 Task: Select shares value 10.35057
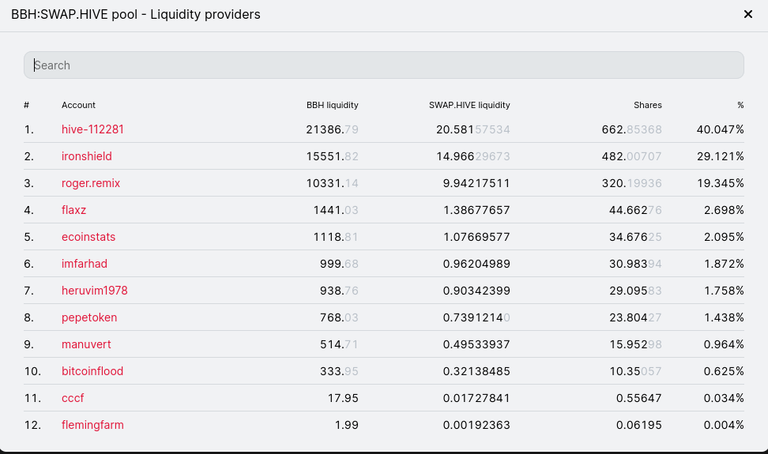635,371
